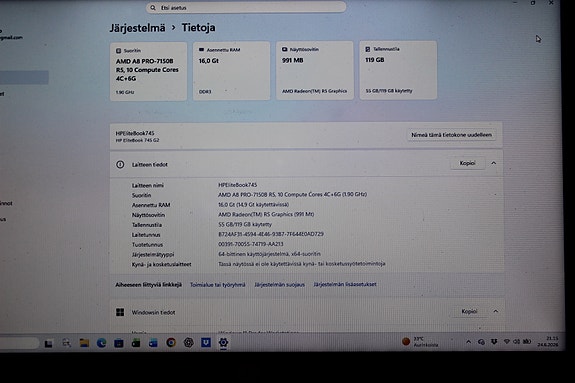Open the Outlook taskbar icon
Image resolution: width=575 pixels, height=383 pixels.
point(153,343)
